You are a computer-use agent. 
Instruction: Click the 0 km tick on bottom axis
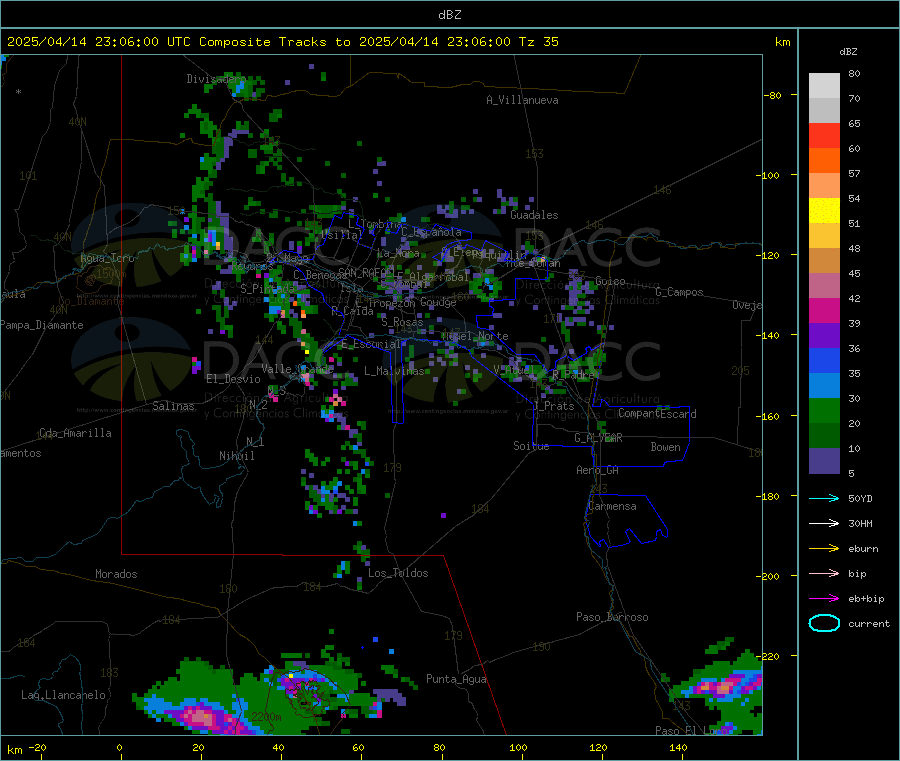[x=119, y=747]
